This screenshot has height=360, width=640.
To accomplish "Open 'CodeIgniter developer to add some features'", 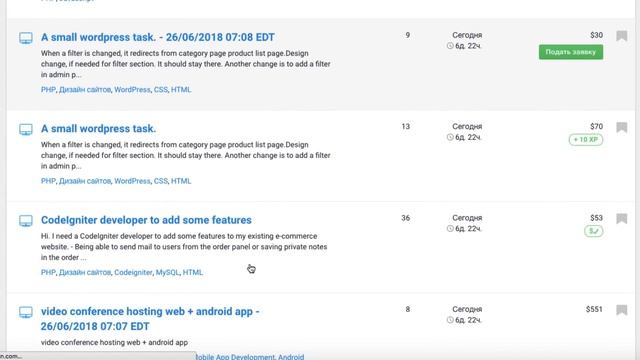I will point(146,220).
